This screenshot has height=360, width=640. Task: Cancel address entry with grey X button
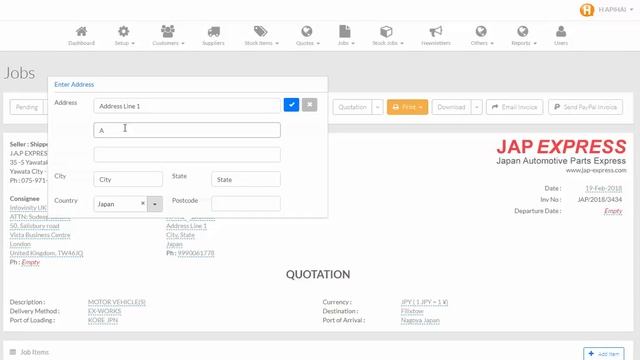coord(310,105)
